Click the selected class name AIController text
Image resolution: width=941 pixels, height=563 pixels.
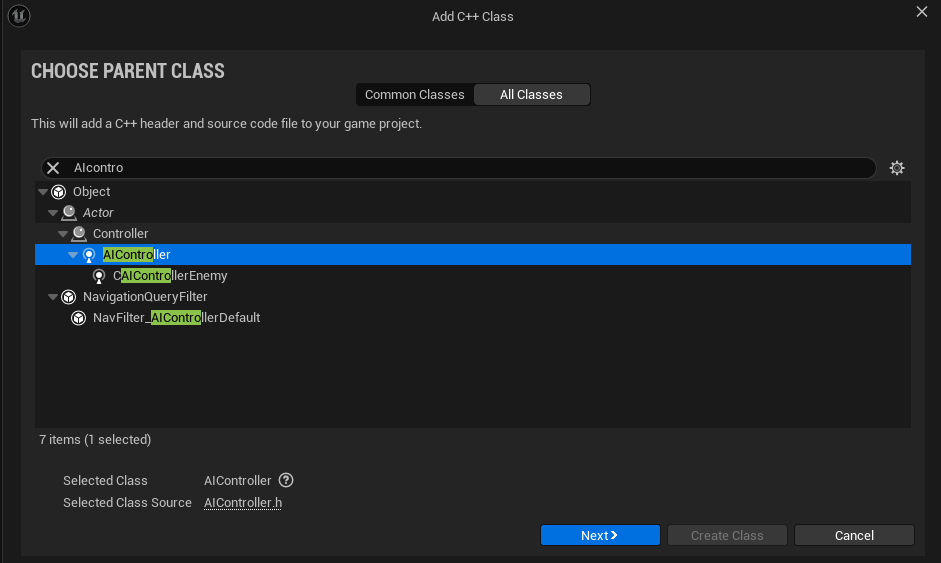tap(238, 481)
